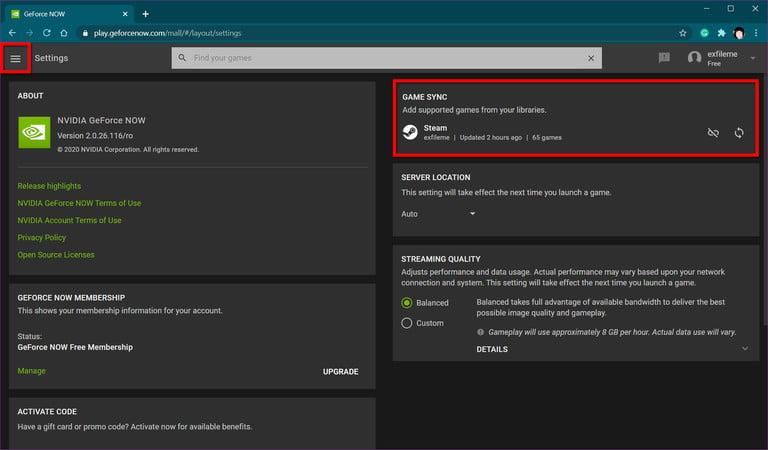Unlink the Steam account
This screenshot has height=450, width=768.
pyautogui.click(x=713, y=133)
